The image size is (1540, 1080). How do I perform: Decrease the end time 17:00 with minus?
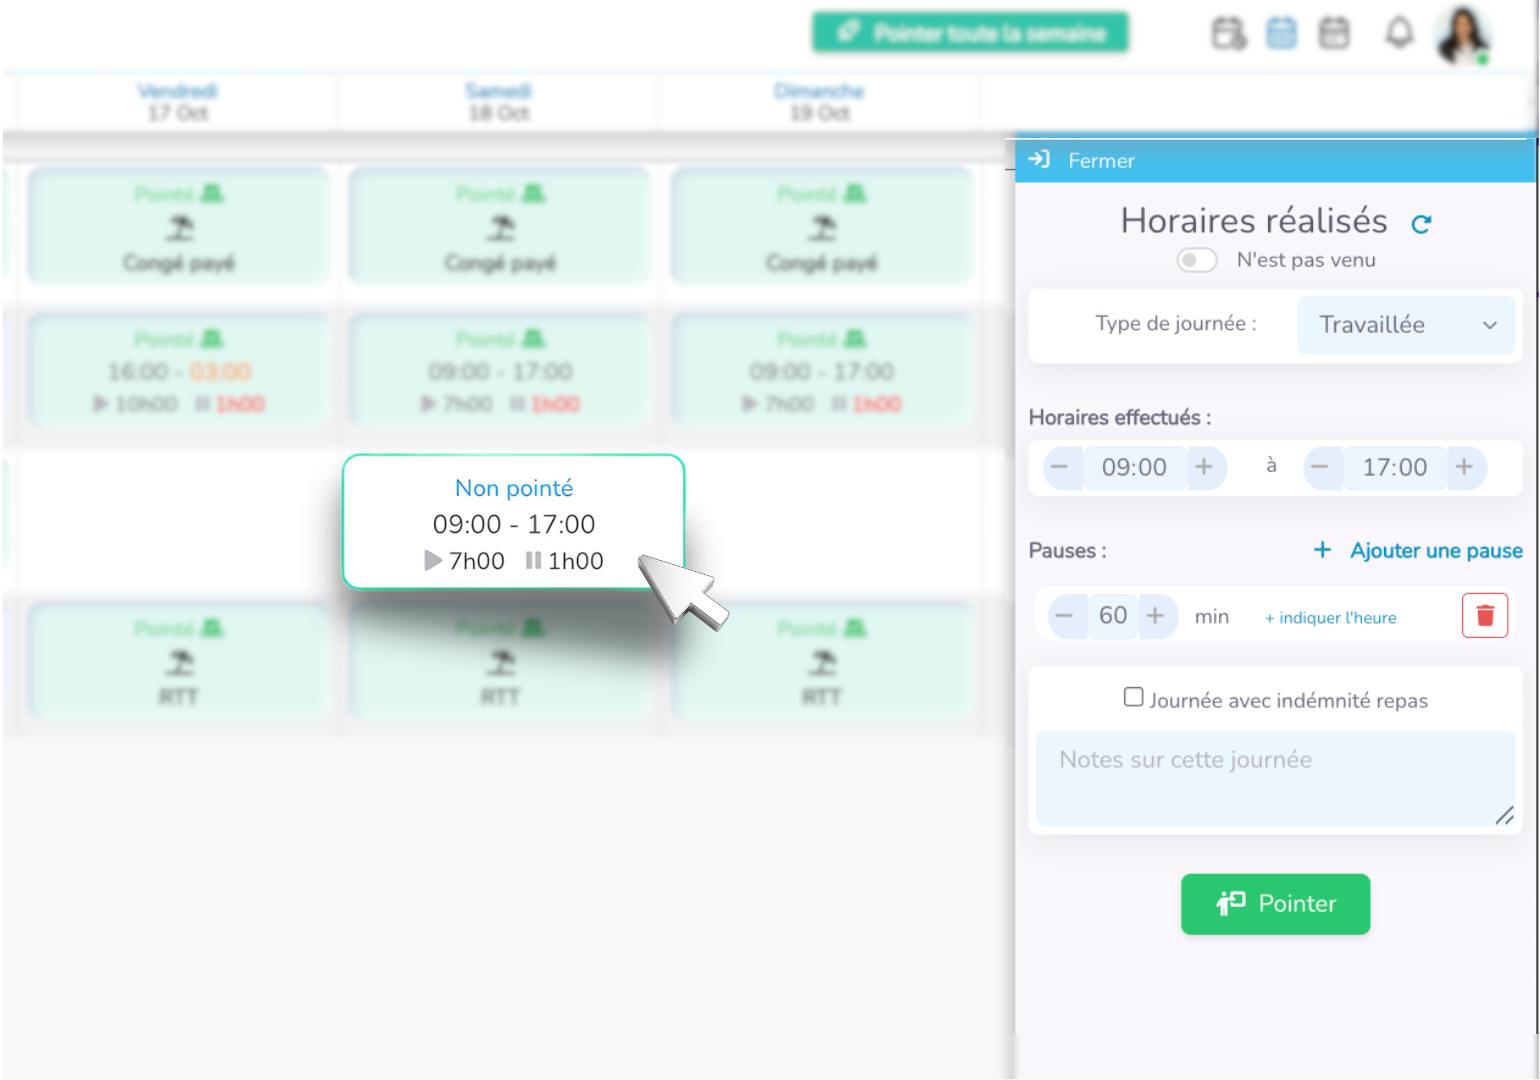pos(1320,467)
